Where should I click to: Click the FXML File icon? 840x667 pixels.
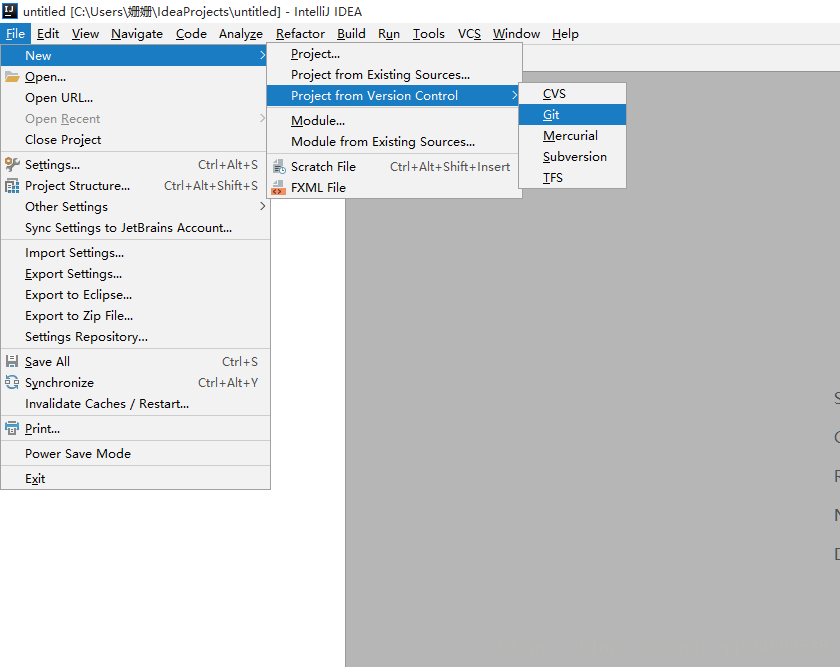coord(279,188)
